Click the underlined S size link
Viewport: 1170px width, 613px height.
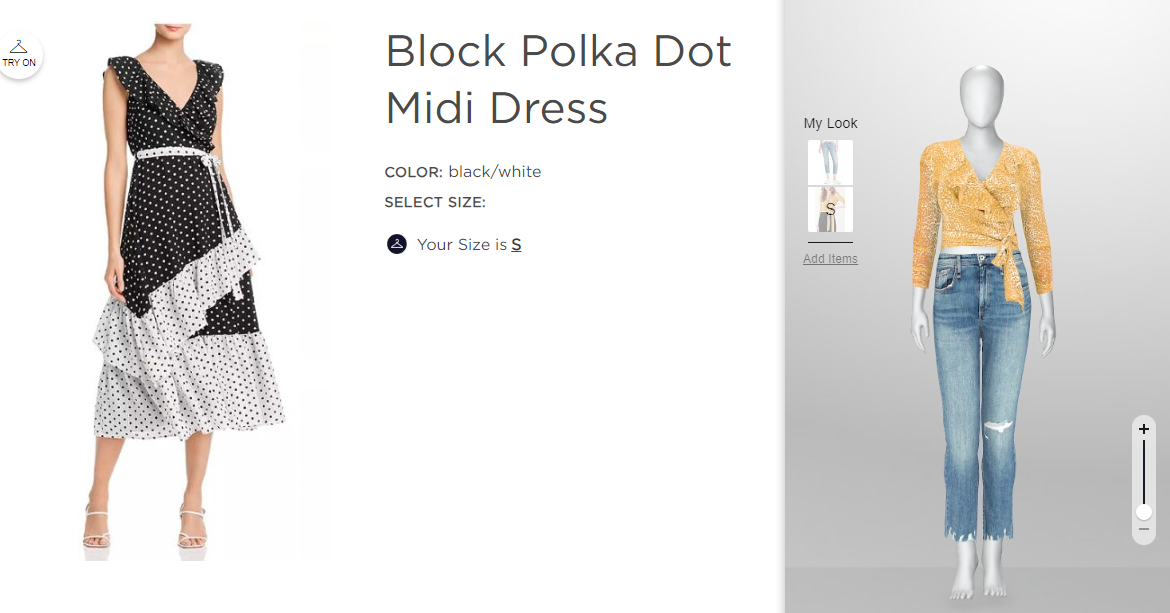516,245
